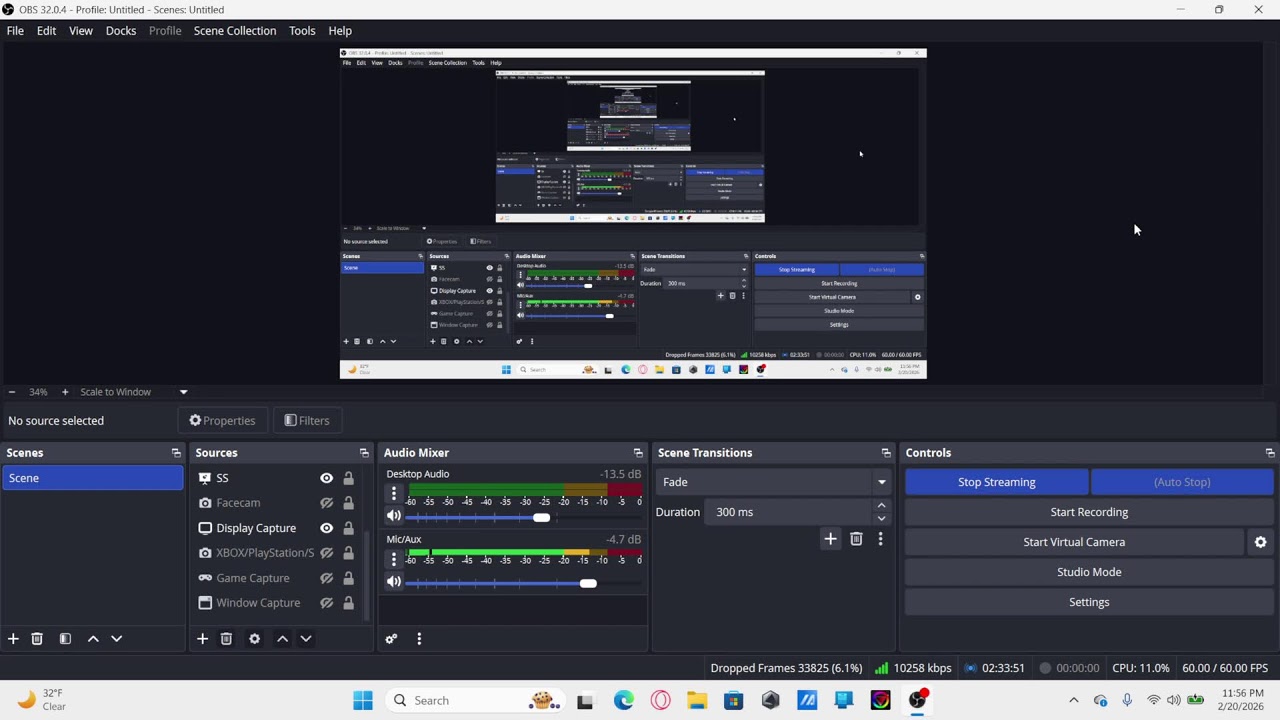
Task: Open the Docks menu
Action: coord(121,31)
